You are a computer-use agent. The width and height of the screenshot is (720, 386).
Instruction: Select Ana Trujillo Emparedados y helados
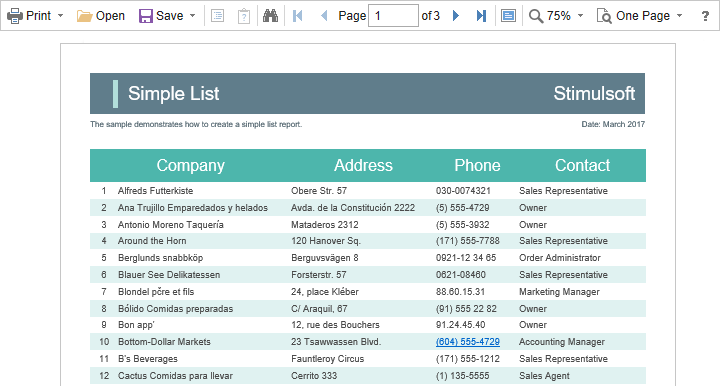[192, 208]
